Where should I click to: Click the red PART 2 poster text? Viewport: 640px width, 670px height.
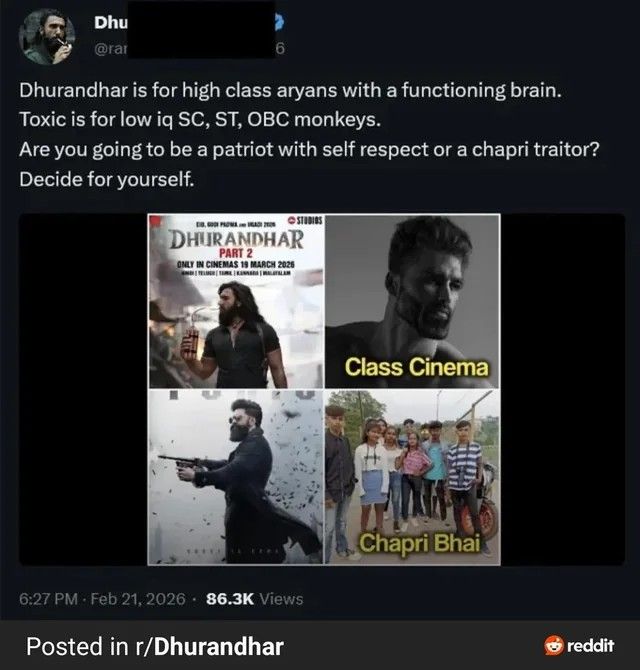click(x=236, y=253)
